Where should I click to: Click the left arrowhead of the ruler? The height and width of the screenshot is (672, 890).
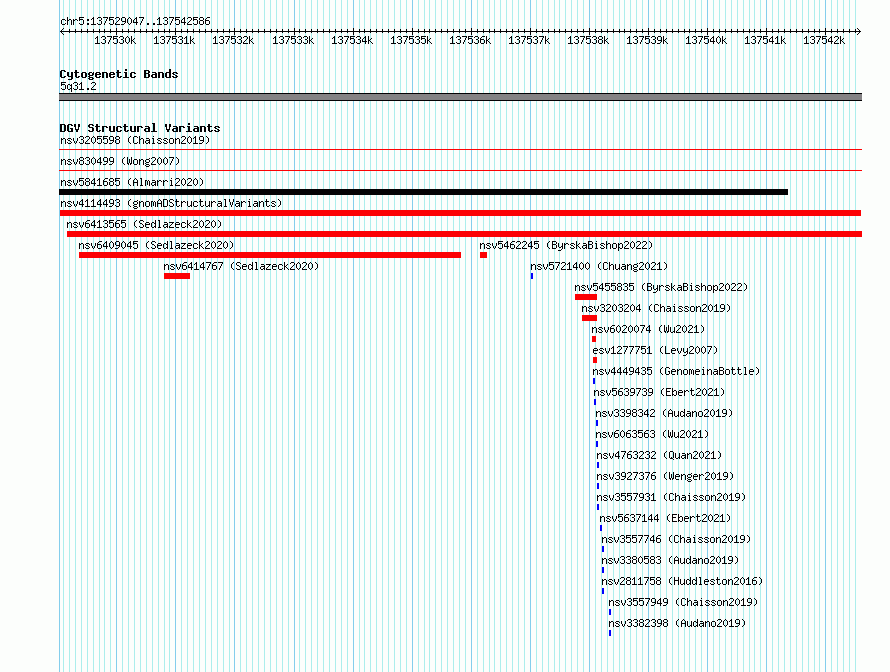point(62,31)
